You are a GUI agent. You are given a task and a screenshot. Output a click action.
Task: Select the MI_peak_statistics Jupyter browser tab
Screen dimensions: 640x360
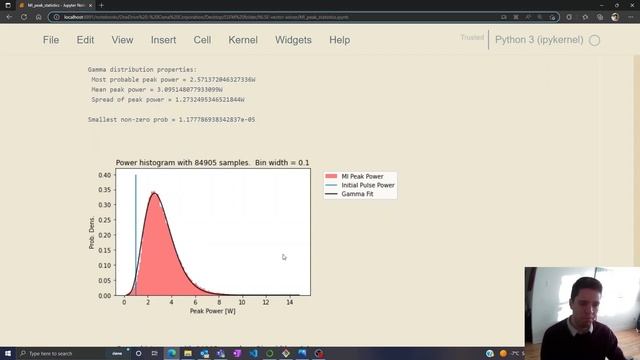56,5
